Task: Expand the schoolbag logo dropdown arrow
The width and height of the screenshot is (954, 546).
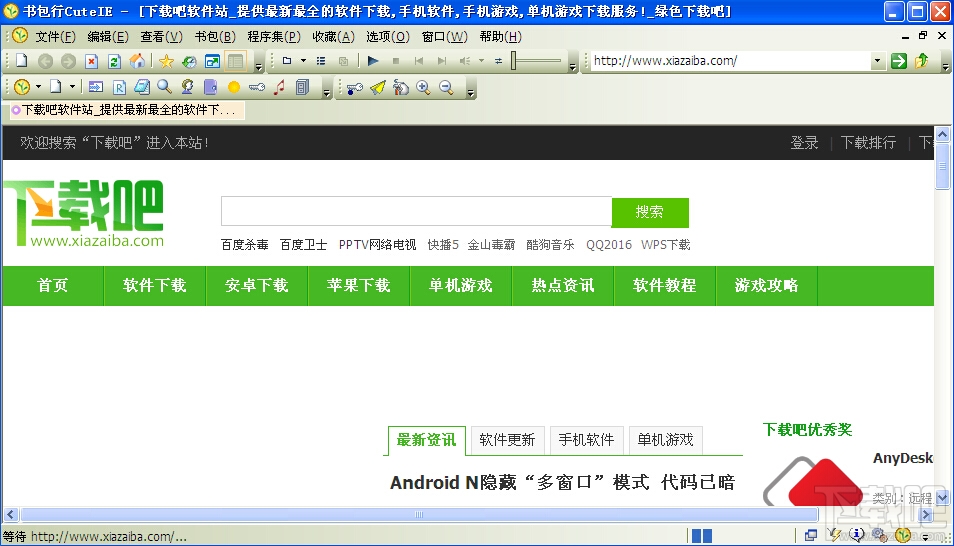Action: (38, 87)
